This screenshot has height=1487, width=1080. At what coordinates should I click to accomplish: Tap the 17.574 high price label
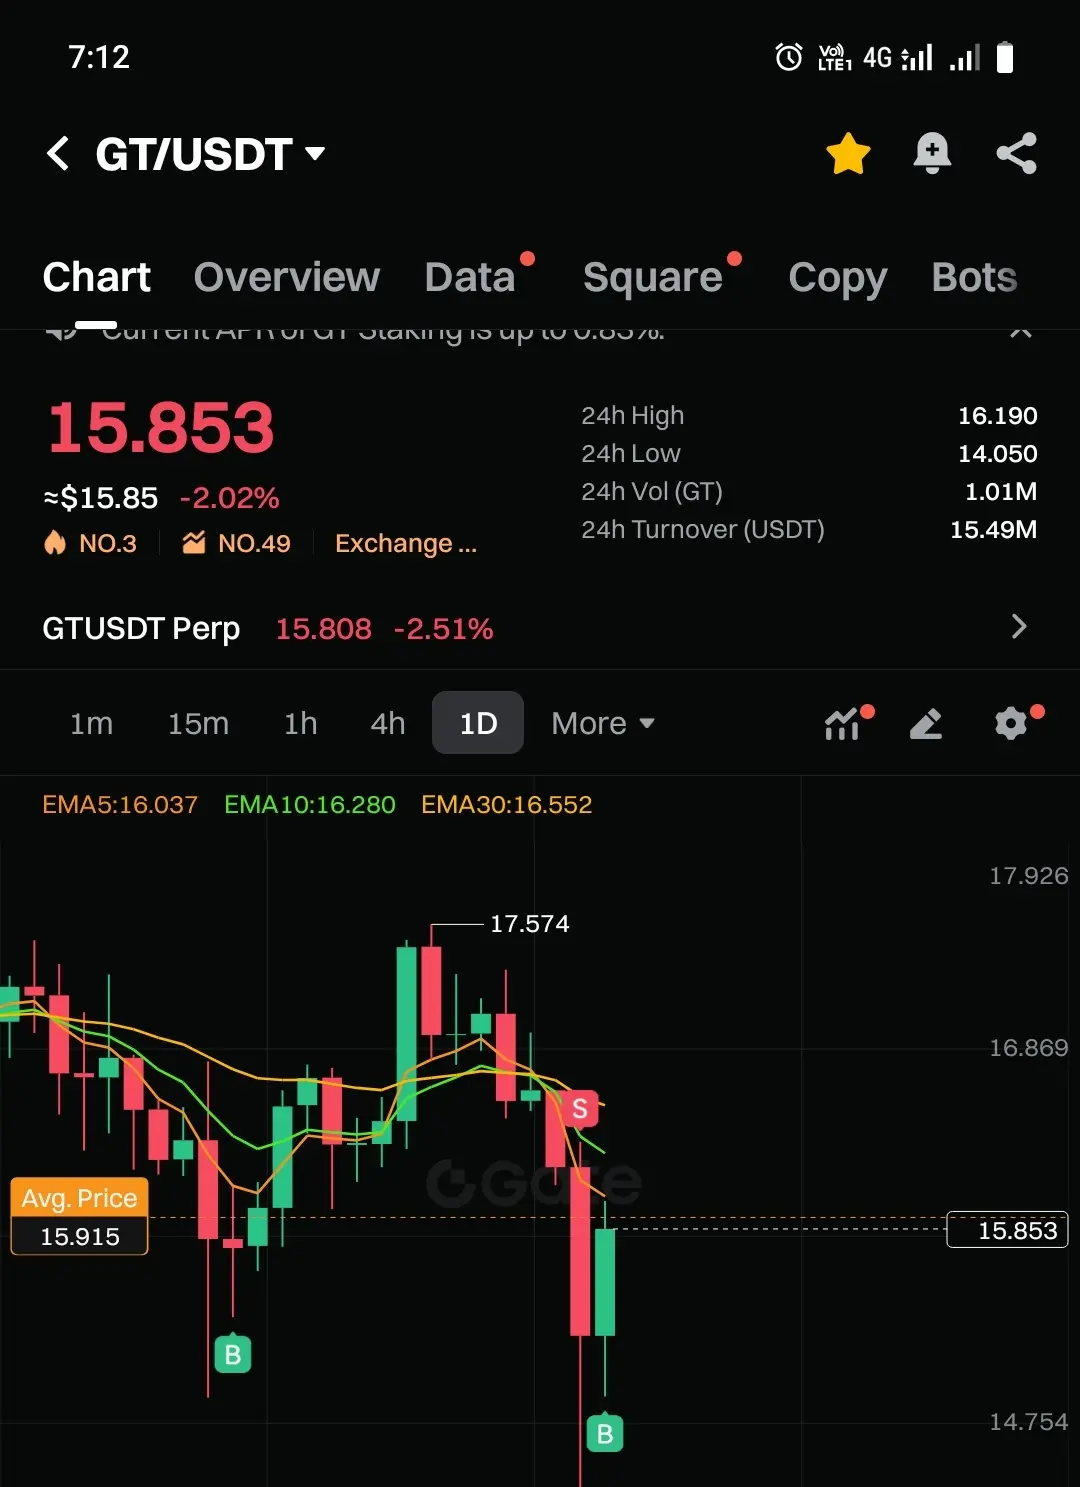[x=530, y=924]
